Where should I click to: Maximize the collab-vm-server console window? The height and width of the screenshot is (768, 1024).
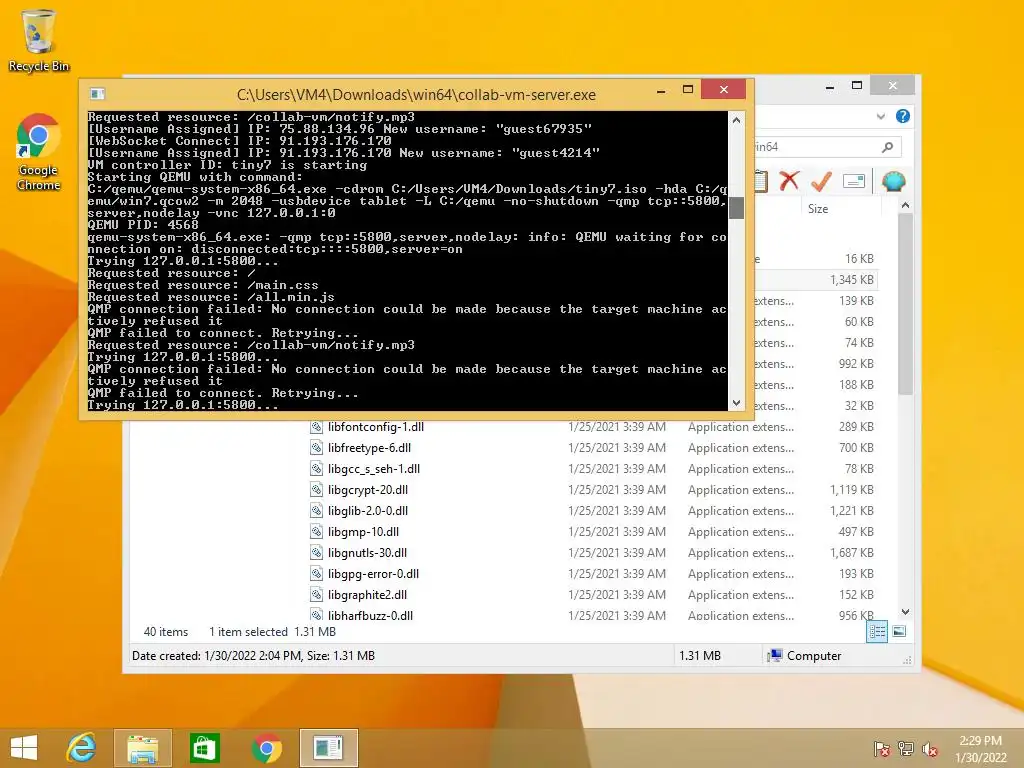click(x=688, y=89)
